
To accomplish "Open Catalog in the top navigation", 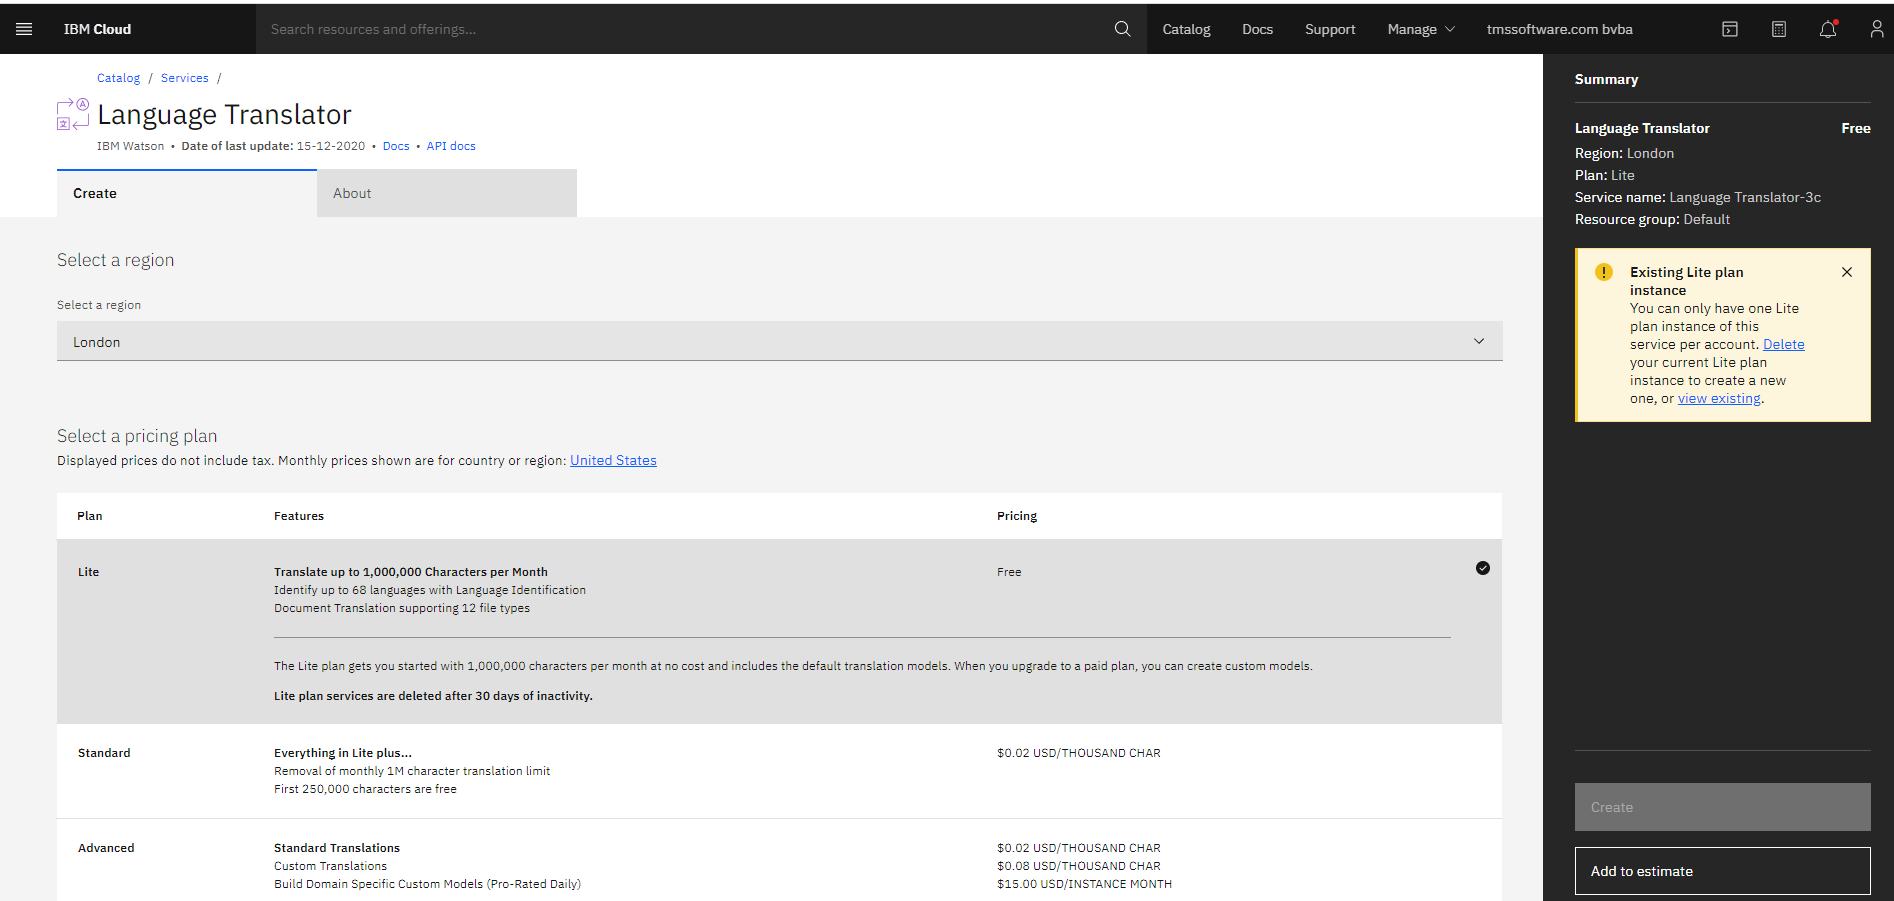I will point(1186,29).
